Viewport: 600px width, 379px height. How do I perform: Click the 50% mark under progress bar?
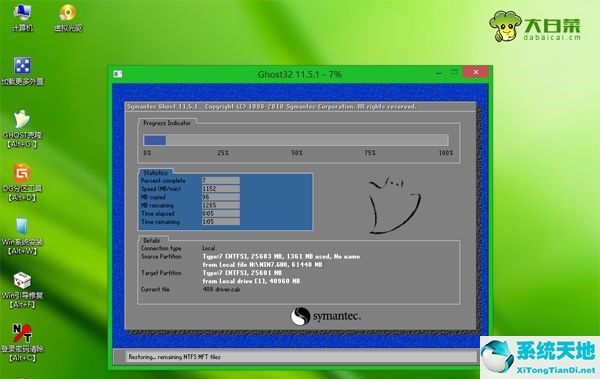pos(297,153)
